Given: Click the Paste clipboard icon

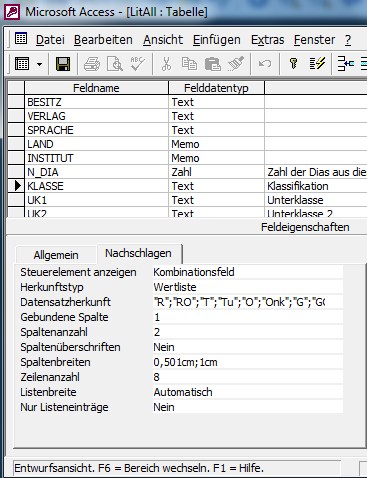Looking at the screenshot, I should 212,63.
